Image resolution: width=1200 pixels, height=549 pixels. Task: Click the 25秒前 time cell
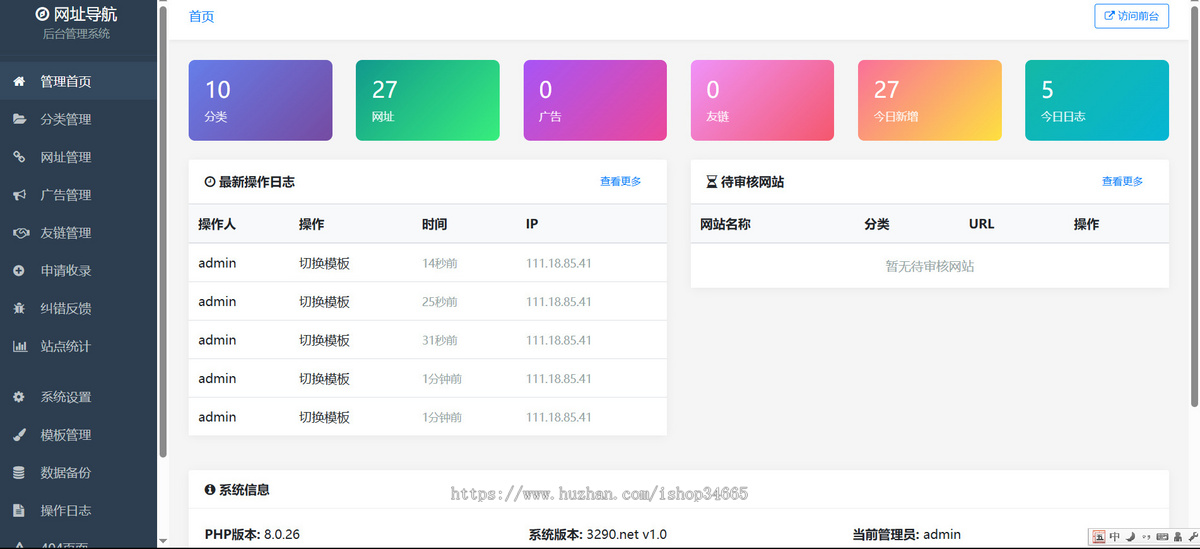click(440, 302)
